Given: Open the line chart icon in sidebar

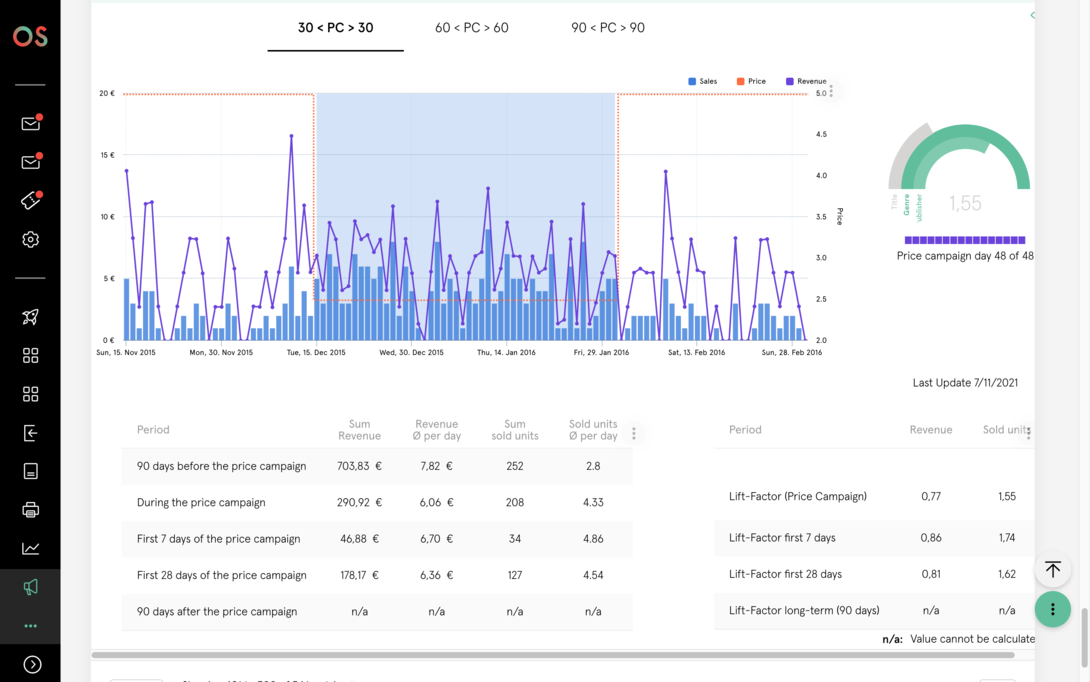Looking at the screenshot, I should click(30, 548).
